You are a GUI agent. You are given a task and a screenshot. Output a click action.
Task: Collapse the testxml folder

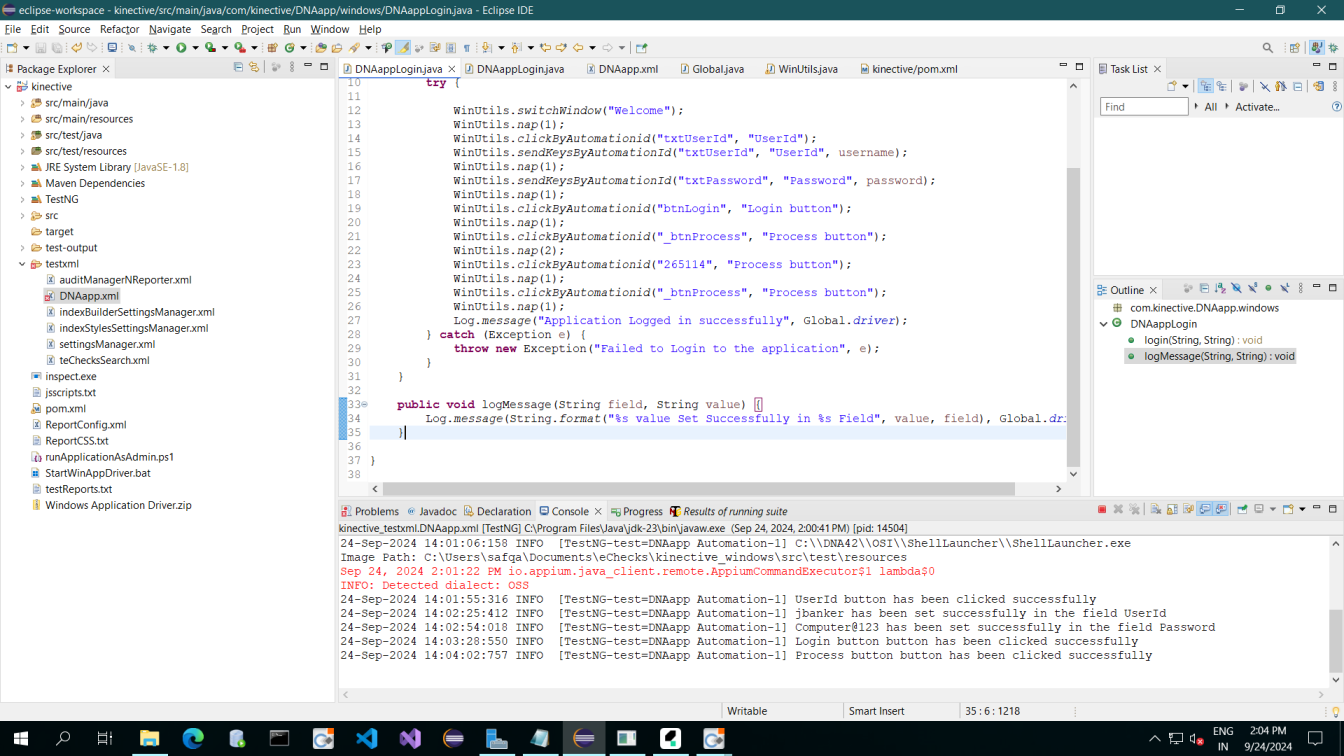tap(23, 264)
